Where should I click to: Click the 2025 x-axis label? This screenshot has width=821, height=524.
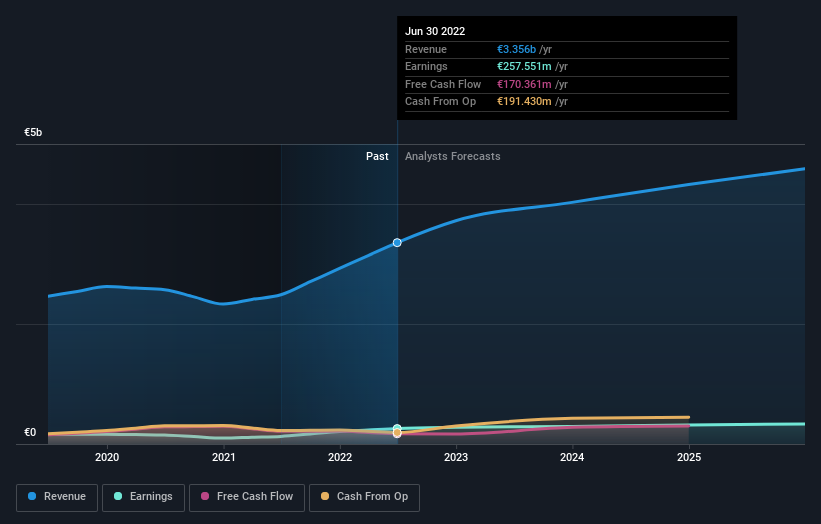click(689, 457)
